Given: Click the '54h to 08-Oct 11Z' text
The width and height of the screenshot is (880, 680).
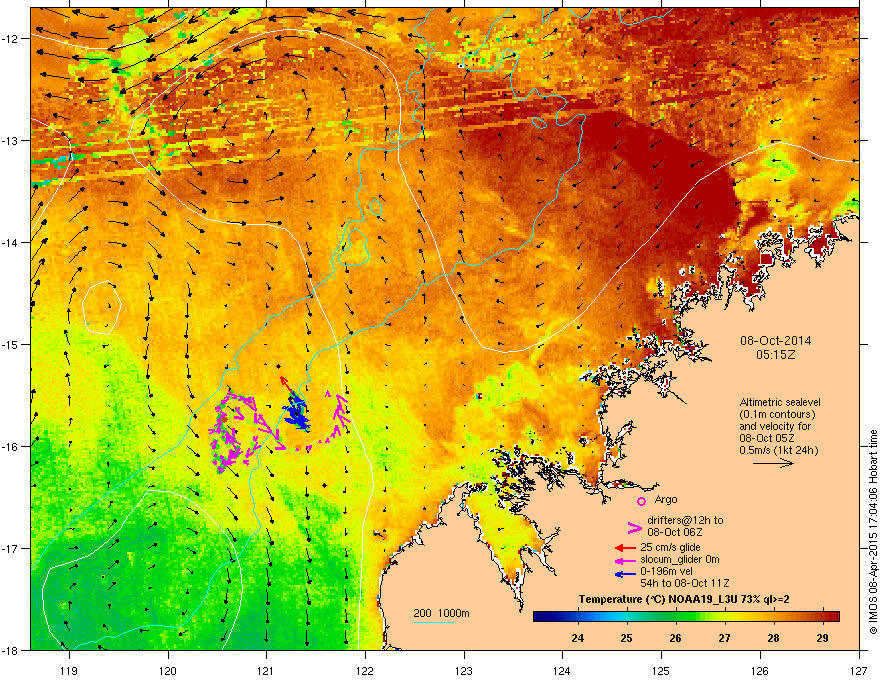Looking at the screenshot, I should pos(685,583).
